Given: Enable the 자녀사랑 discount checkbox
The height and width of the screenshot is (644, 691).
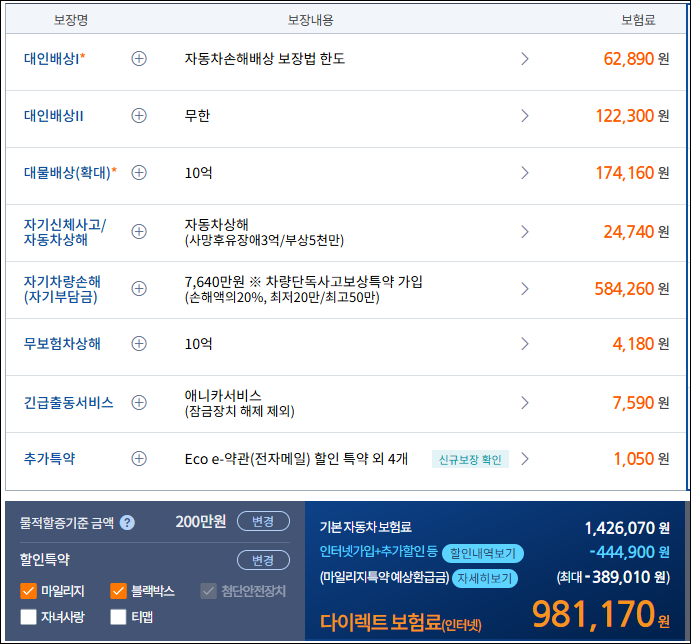Looking at the screenshot, I should coord(29,617).
